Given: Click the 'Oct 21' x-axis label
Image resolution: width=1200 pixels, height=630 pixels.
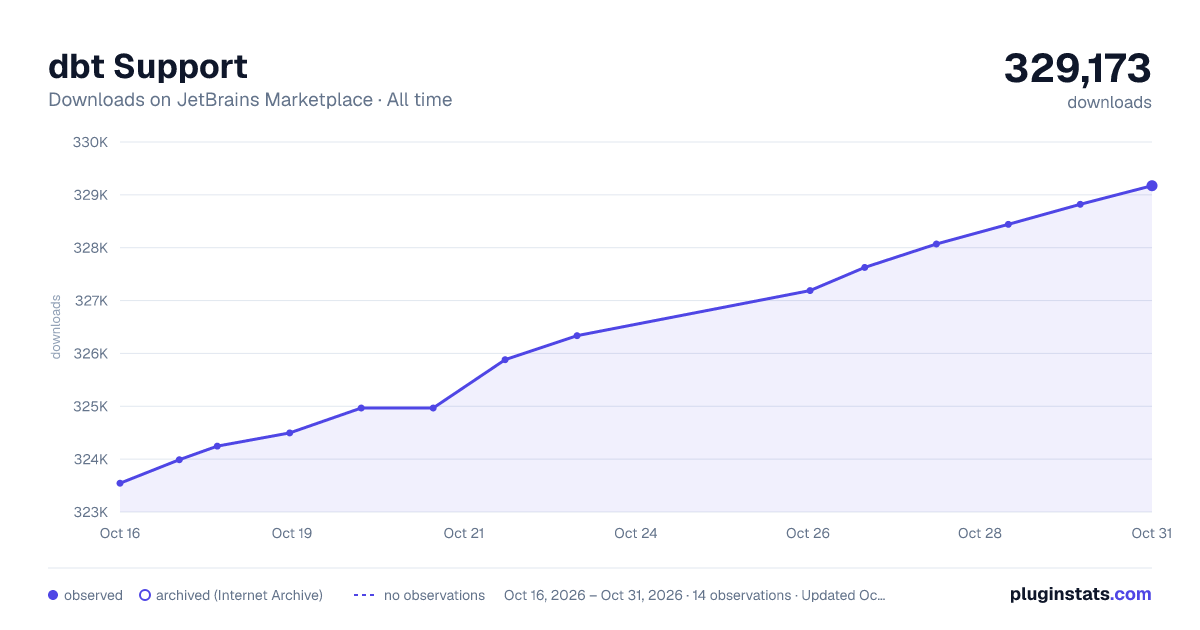Looking at the screenshot, I should pos(464,533).
